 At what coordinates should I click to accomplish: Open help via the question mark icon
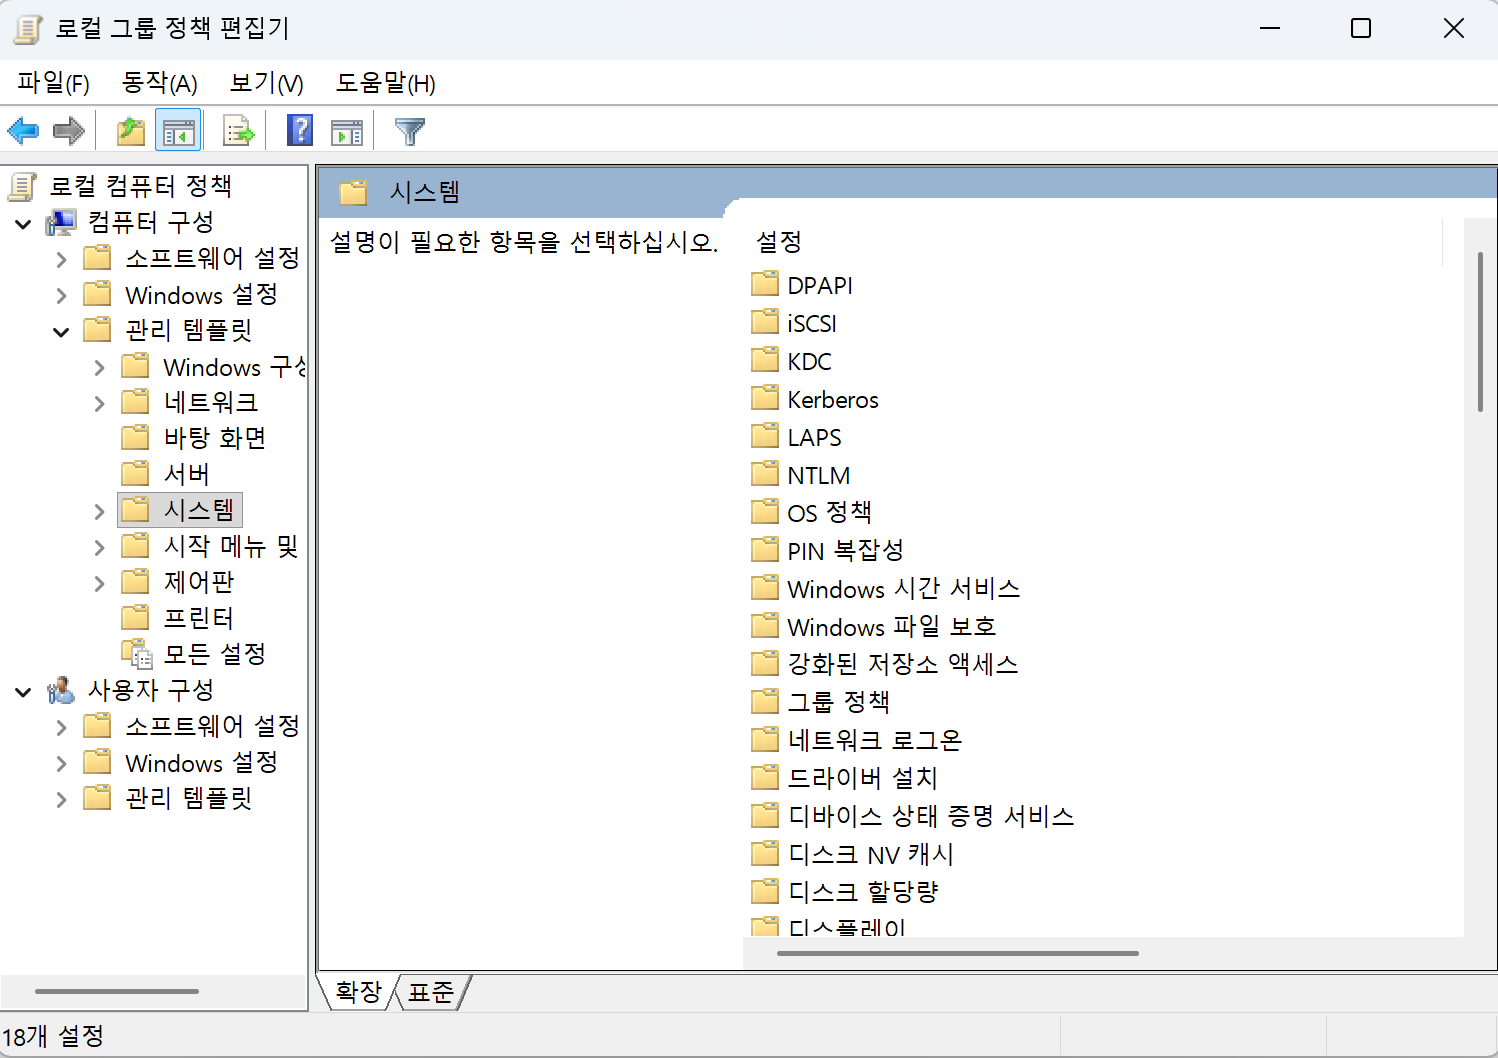[x=299, y=130]
